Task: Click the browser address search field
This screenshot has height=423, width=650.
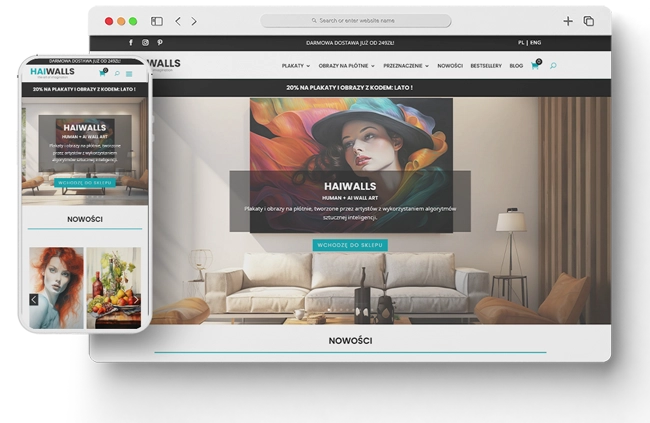Action: (x=356, y=21)
